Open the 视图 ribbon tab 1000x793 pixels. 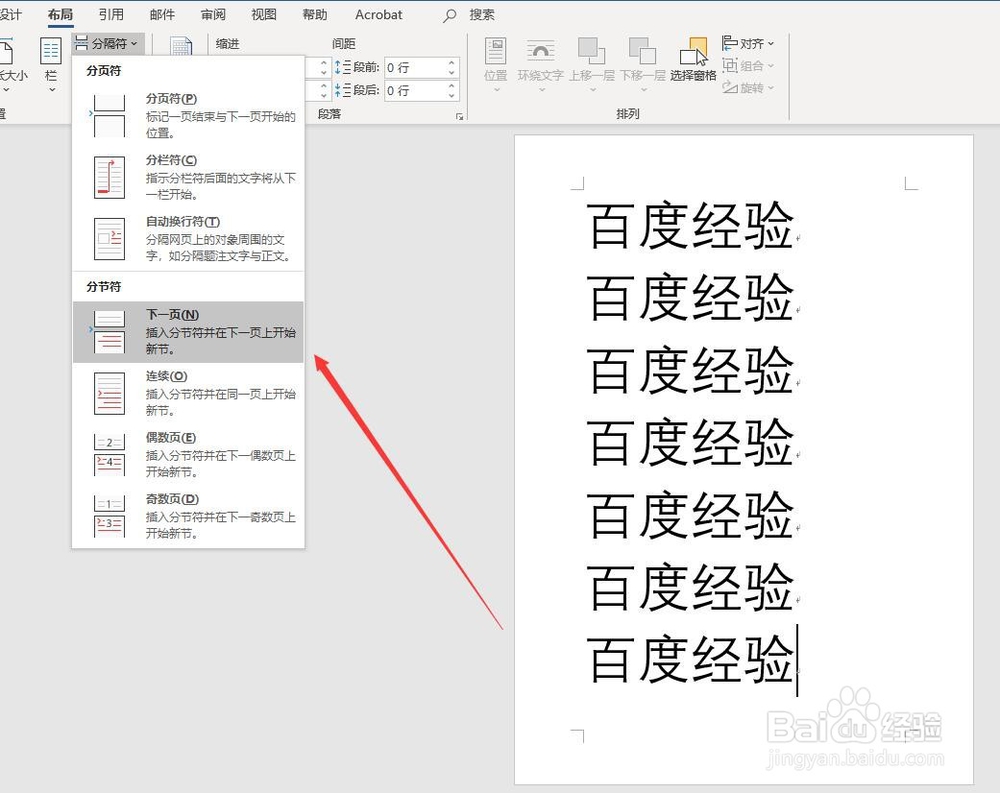click(264, 14)
